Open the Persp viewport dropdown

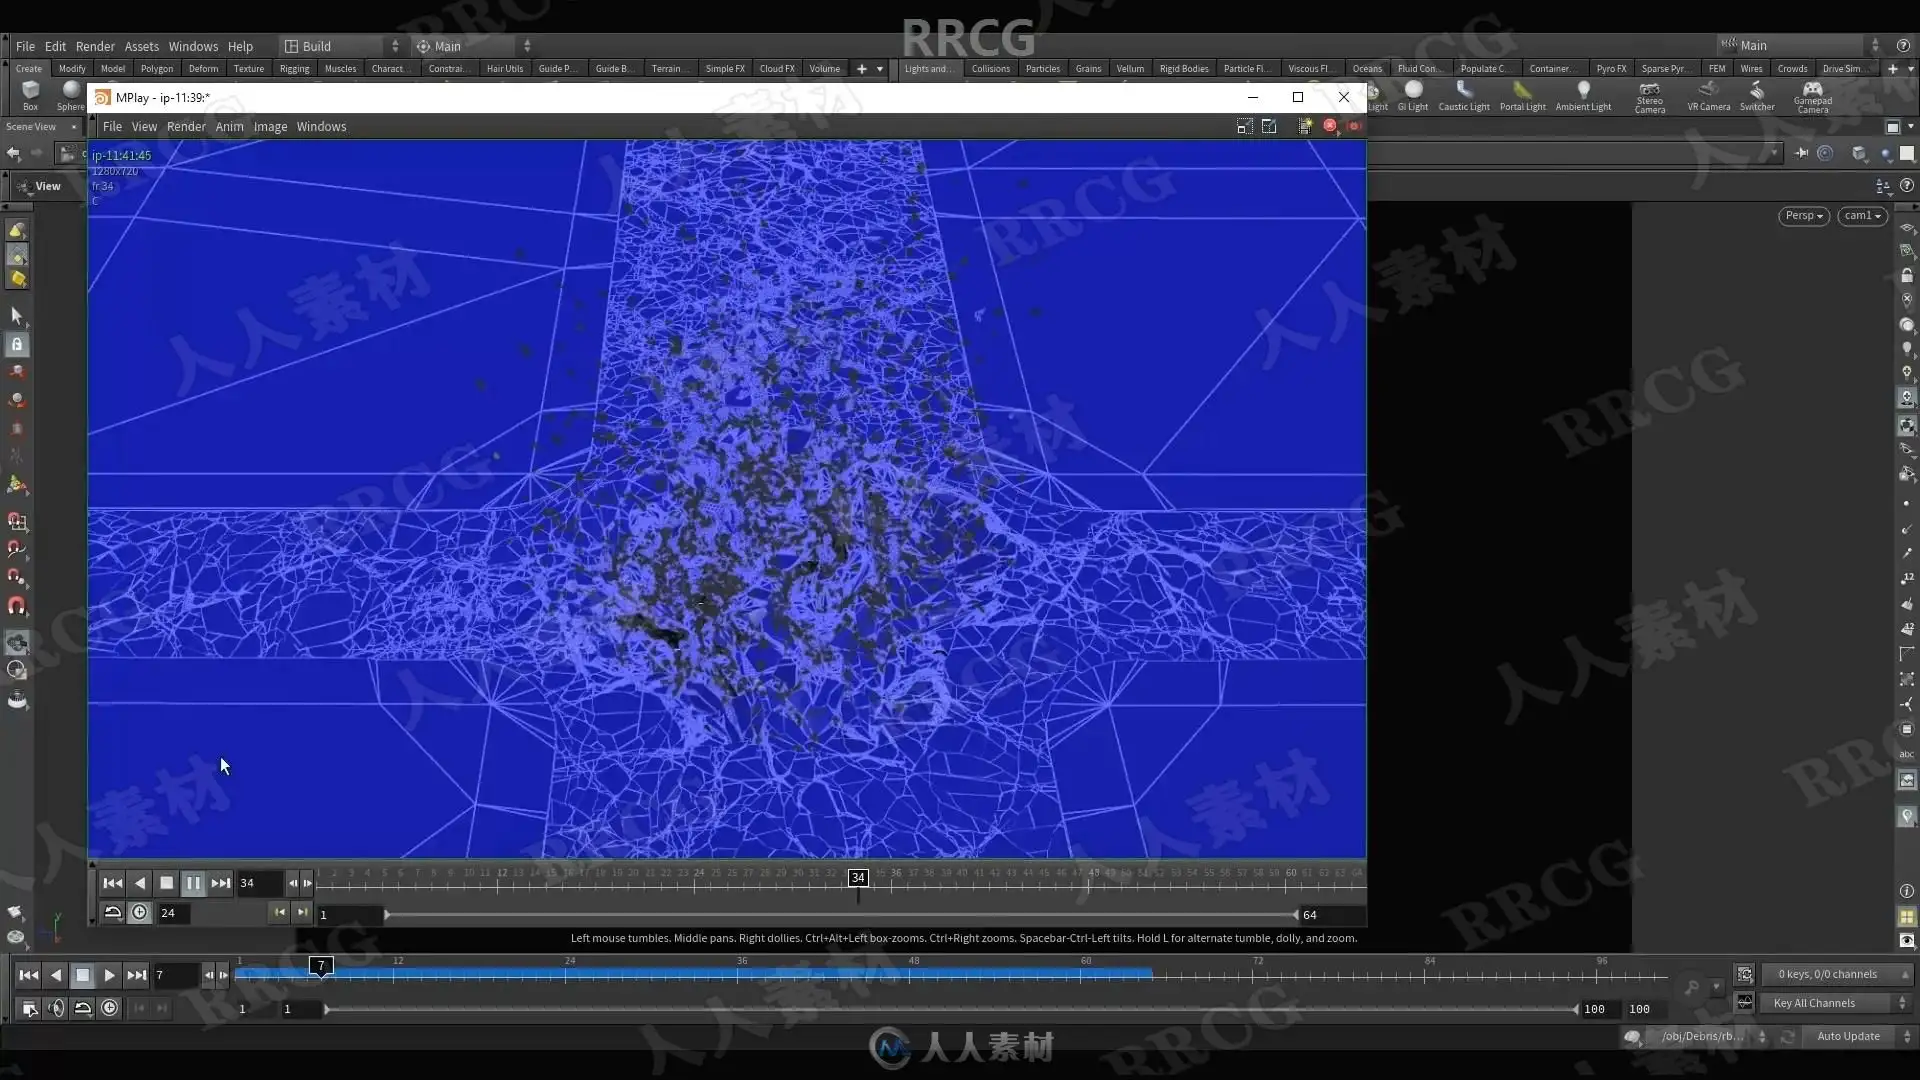coord(1804,216)
